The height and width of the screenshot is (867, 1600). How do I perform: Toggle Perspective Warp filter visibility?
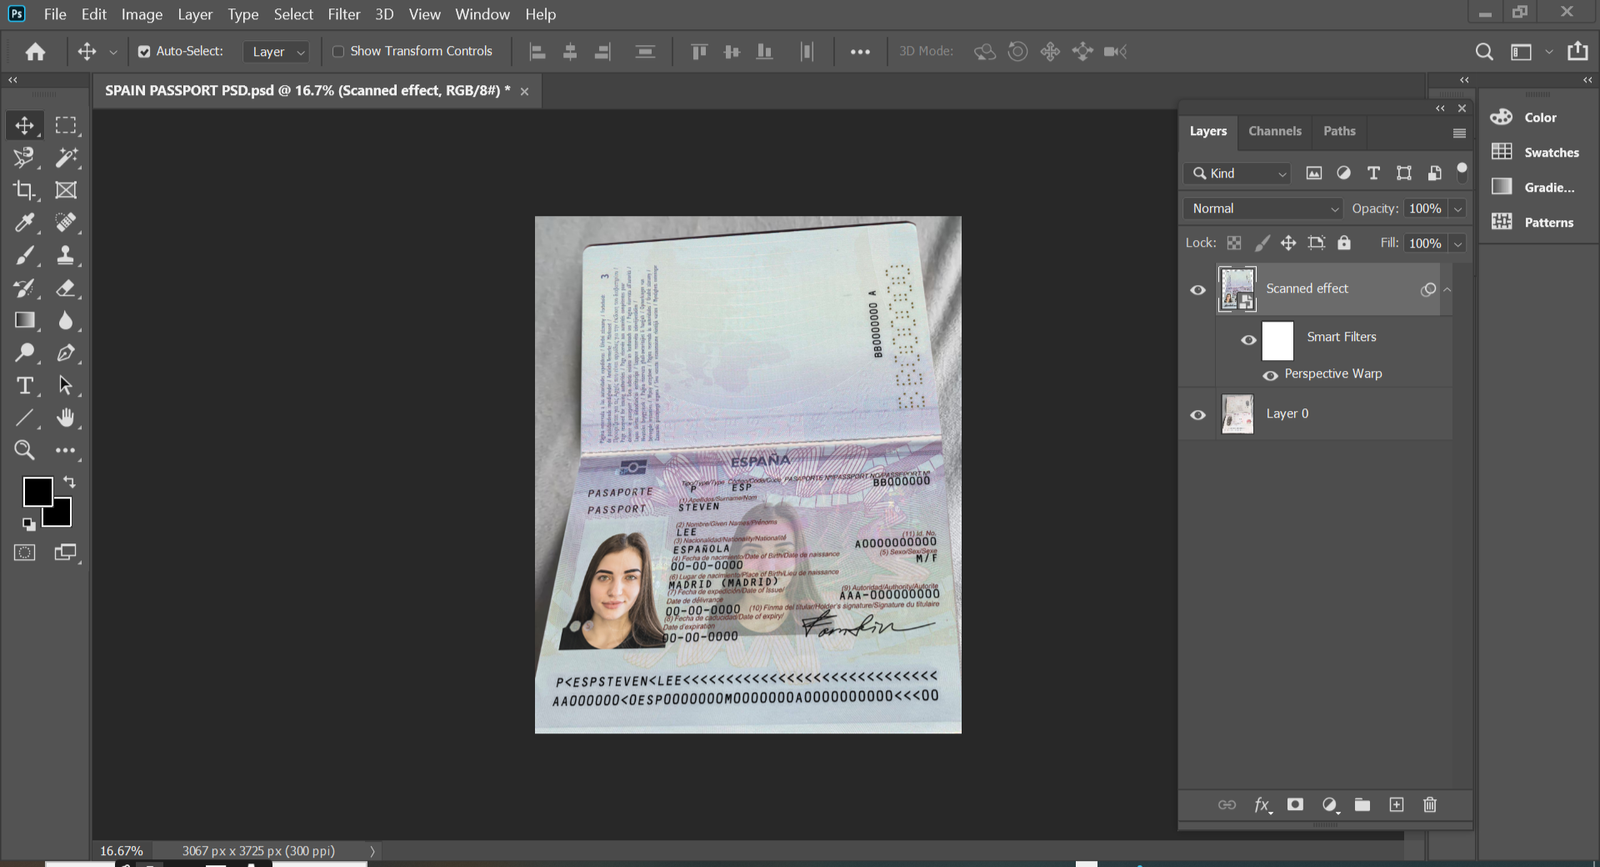point(1270,375)
